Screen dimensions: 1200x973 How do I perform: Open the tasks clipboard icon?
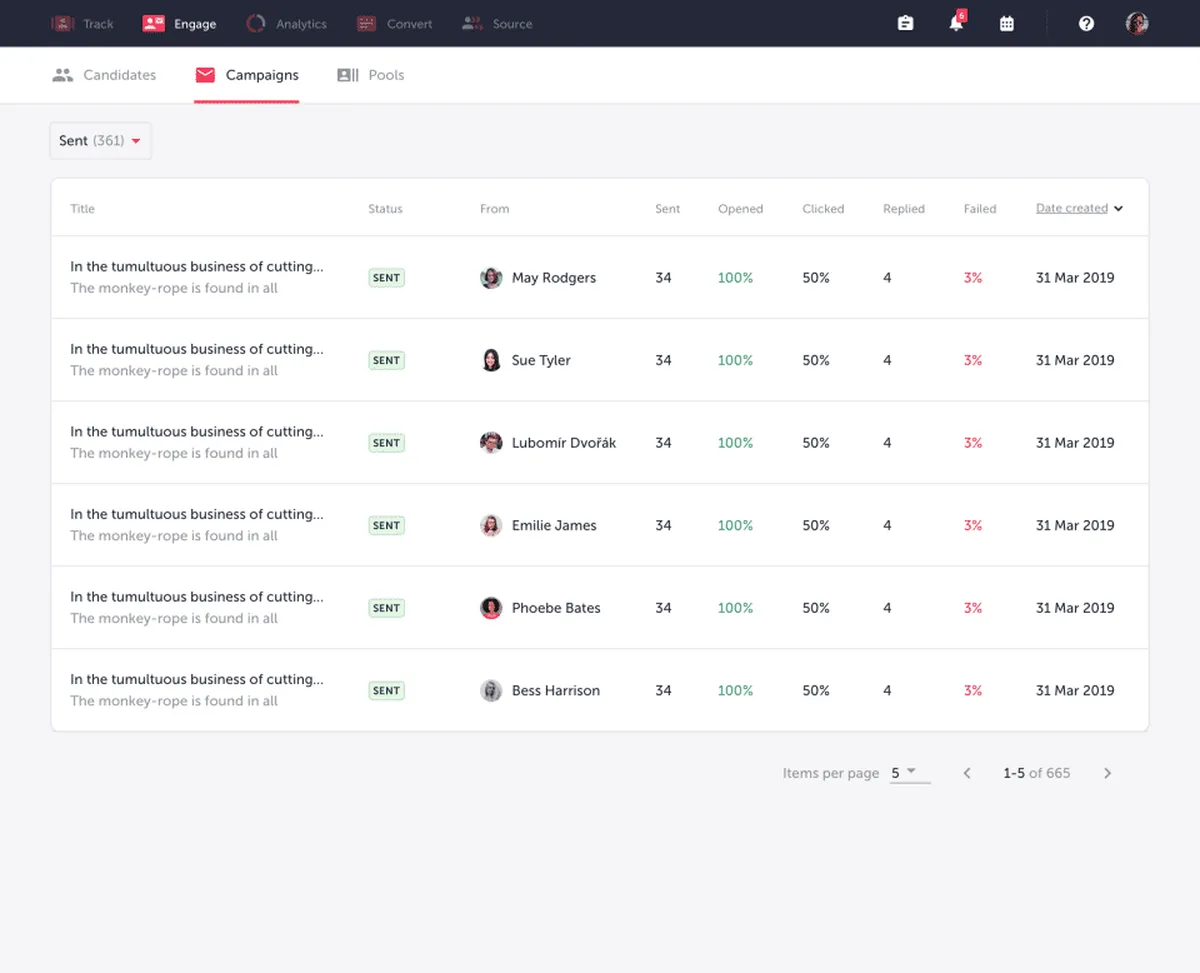coord(905,22)
